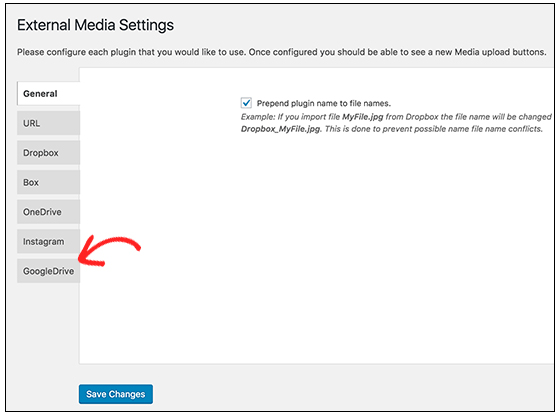Screen dimensions: 560x416
Task: Select the GoogleDrive tab
Action: (x=48, y=271)
